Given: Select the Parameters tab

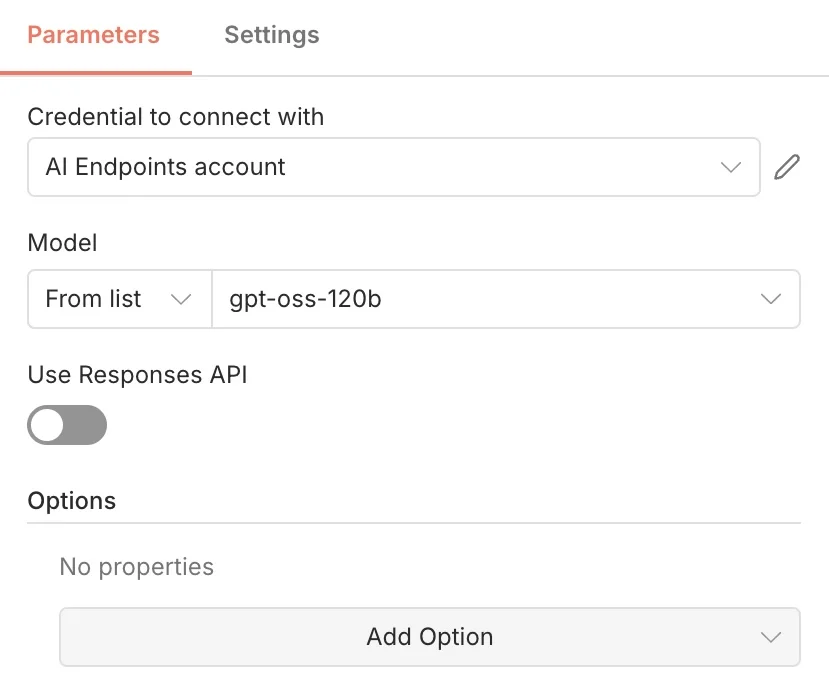Looking at the screenshot, I should pyautogui.click(x=93, y=35).
